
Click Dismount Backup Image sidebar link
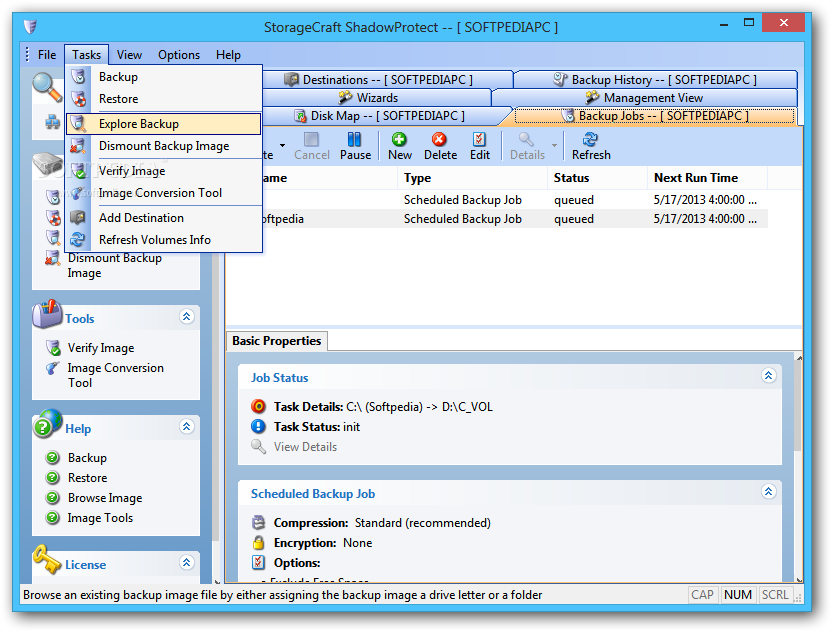[x=115, y=265]
